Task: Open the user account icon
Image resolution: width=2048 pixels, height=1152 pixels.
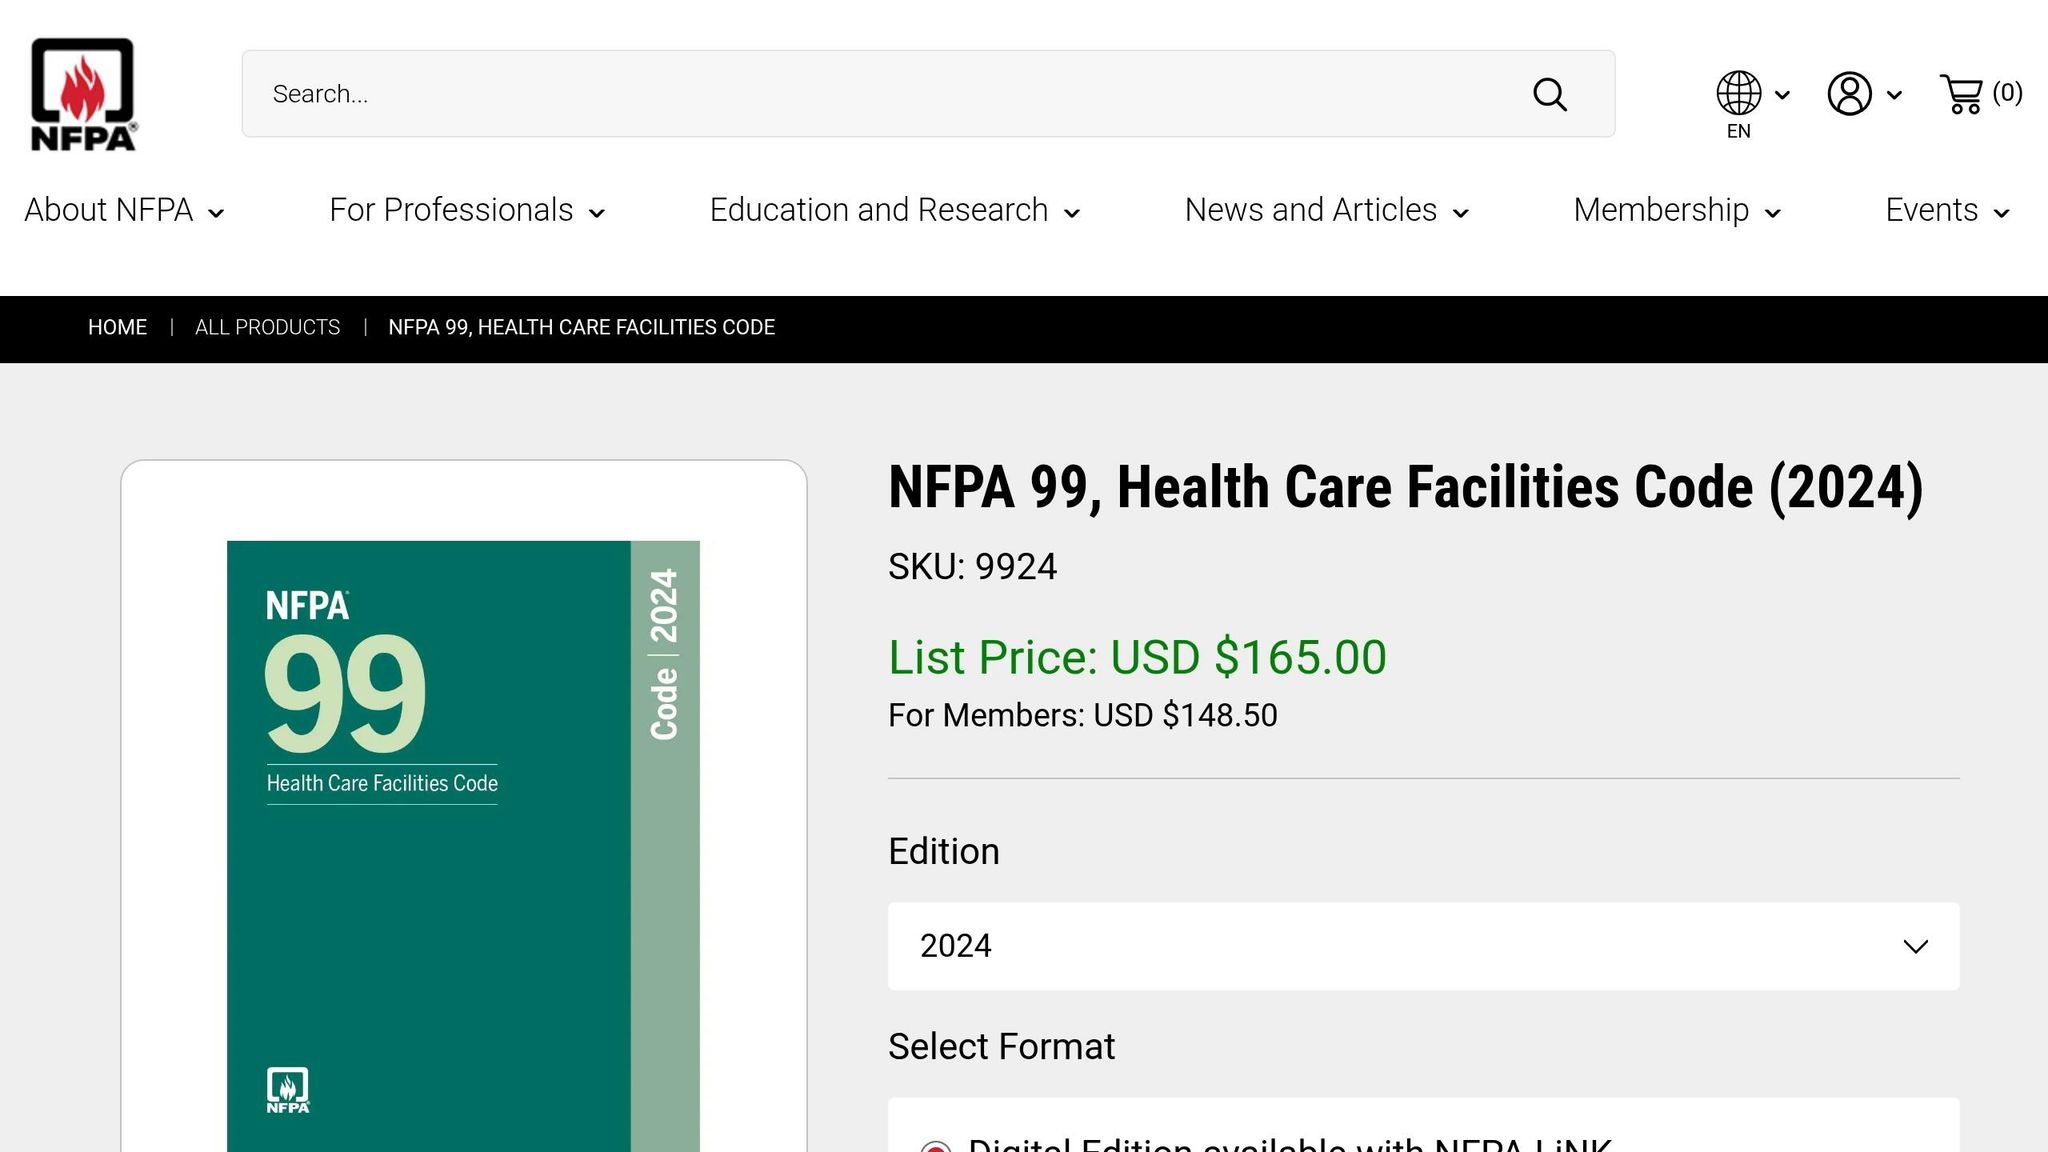Action: pos(1850,93)
